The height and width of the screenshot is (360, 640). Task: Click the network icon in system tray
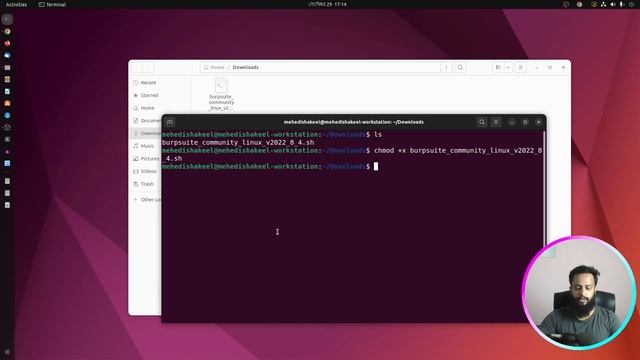tap(603, 4)
